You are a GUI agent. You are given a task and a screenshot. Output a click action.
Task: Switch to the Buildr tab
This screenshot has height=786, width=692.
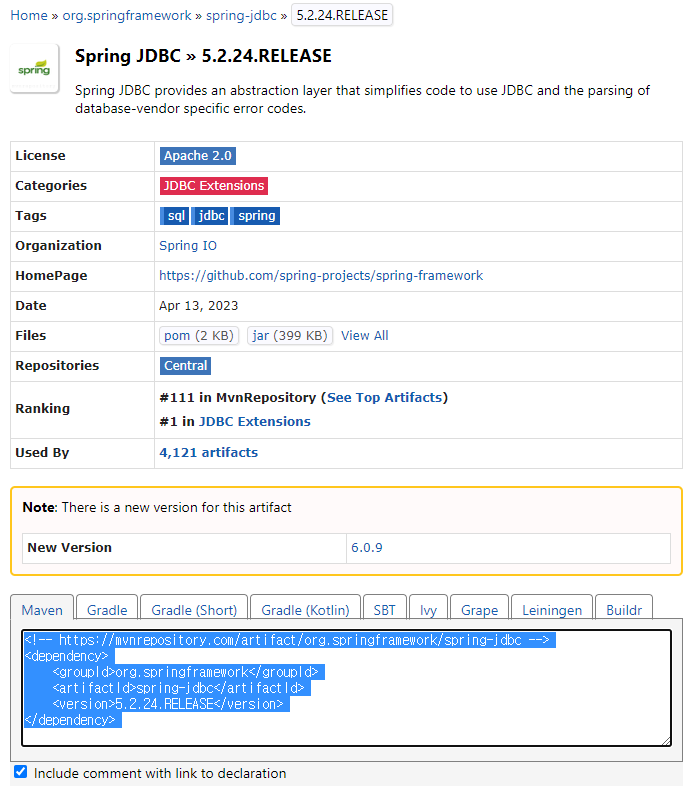click(x=624, y=610)
